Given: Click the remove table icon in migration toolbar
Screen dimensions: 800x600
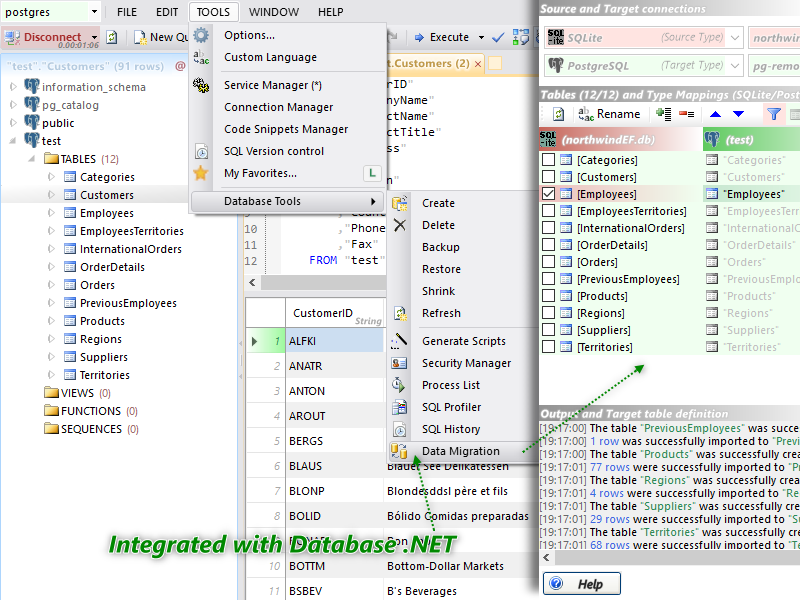Looking at the screenshot, I should [x=686, y=114].
